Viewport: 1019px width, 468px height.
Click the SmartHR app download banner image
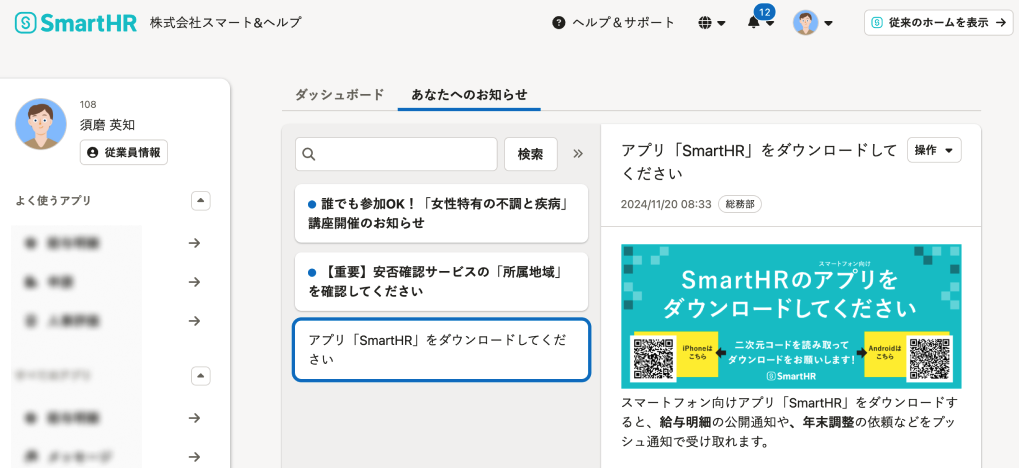(x=791, y=317)
